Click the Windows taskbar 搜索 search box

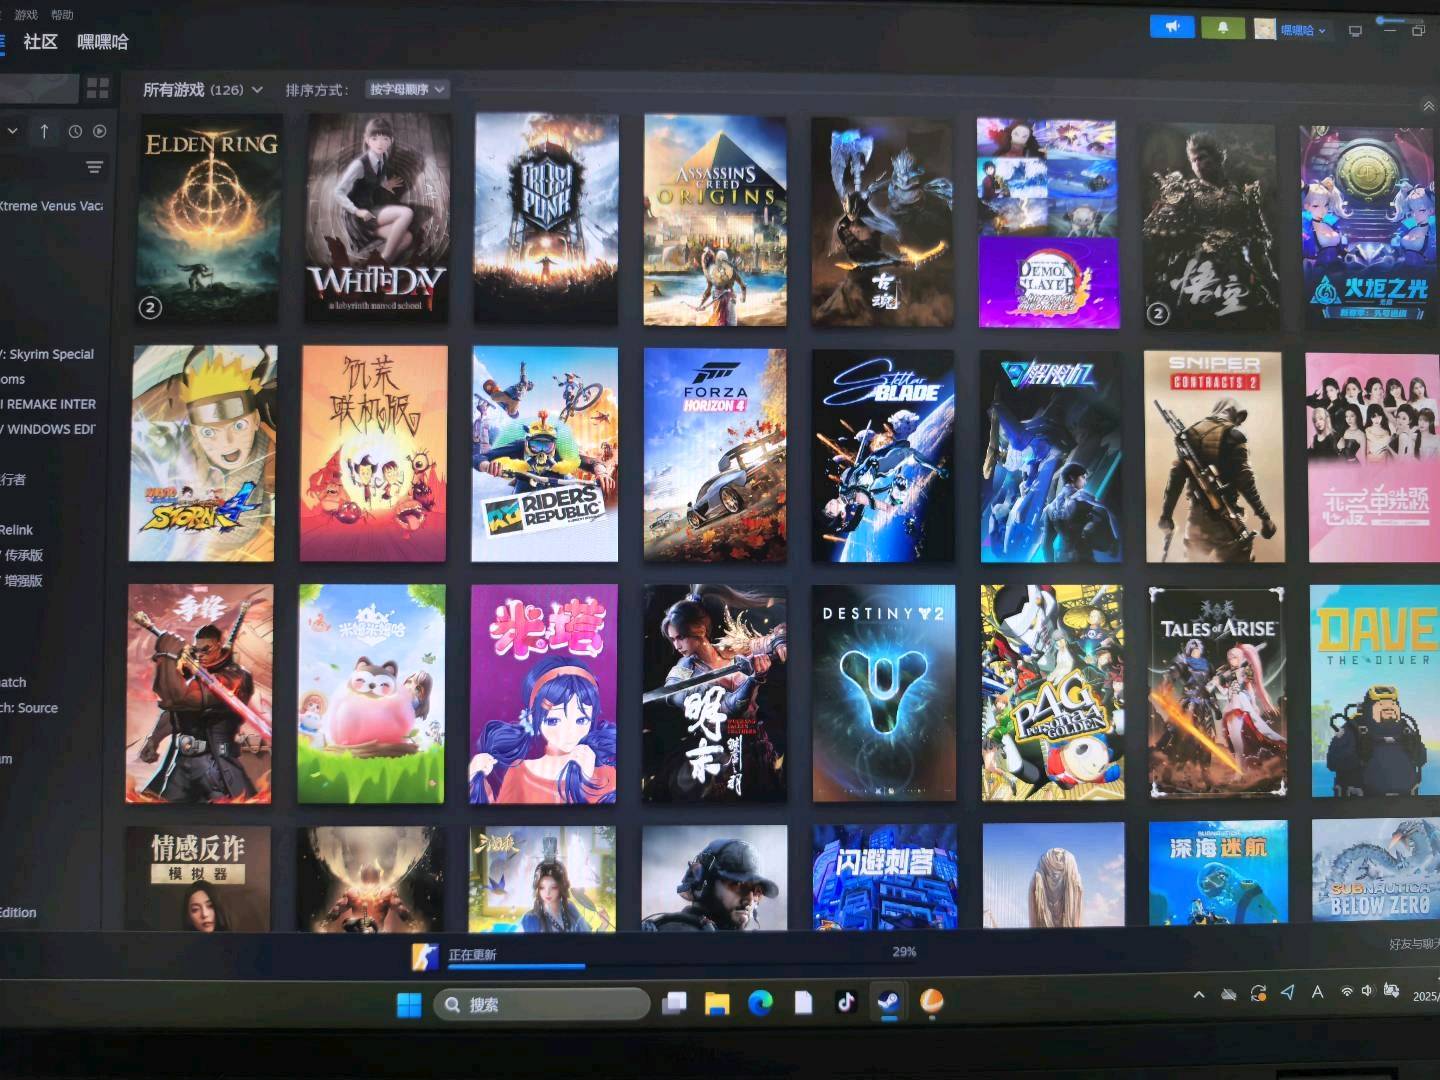(x=541, y=1004)
